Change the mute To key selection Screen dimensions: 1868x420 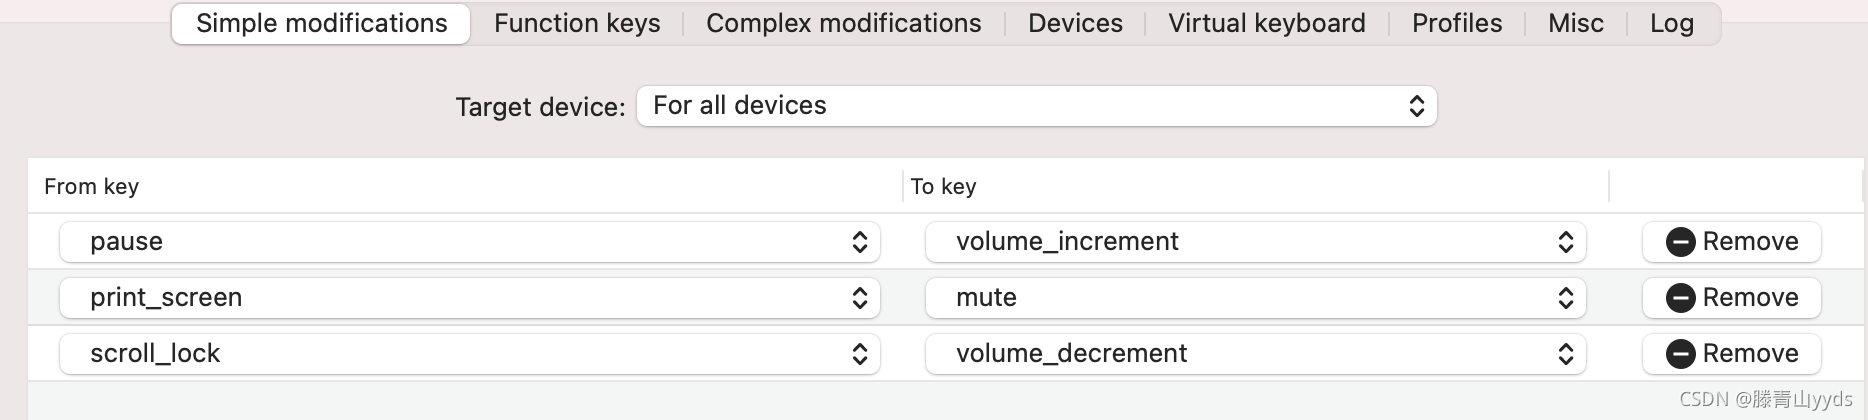point(1255,298)
